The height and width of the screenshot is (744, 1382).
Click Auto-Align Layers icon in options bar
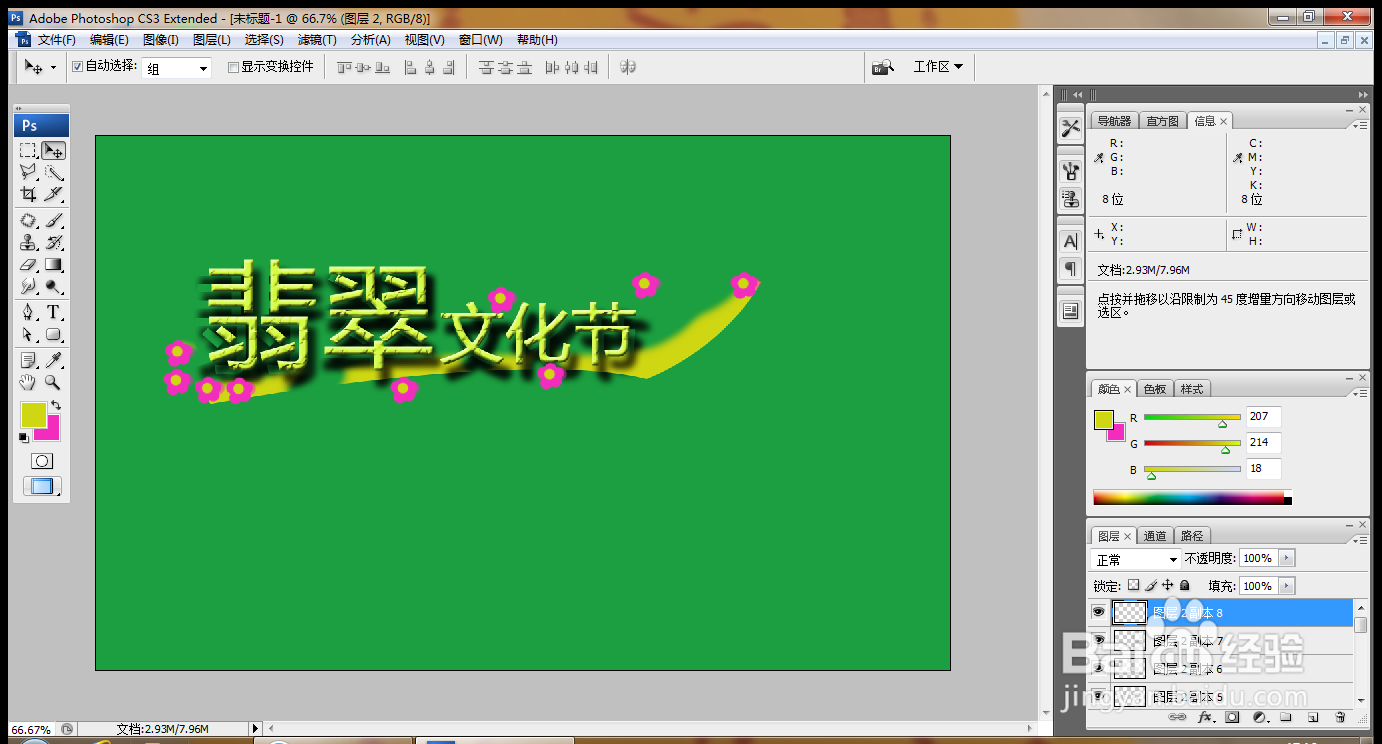(x=628, y=67)
